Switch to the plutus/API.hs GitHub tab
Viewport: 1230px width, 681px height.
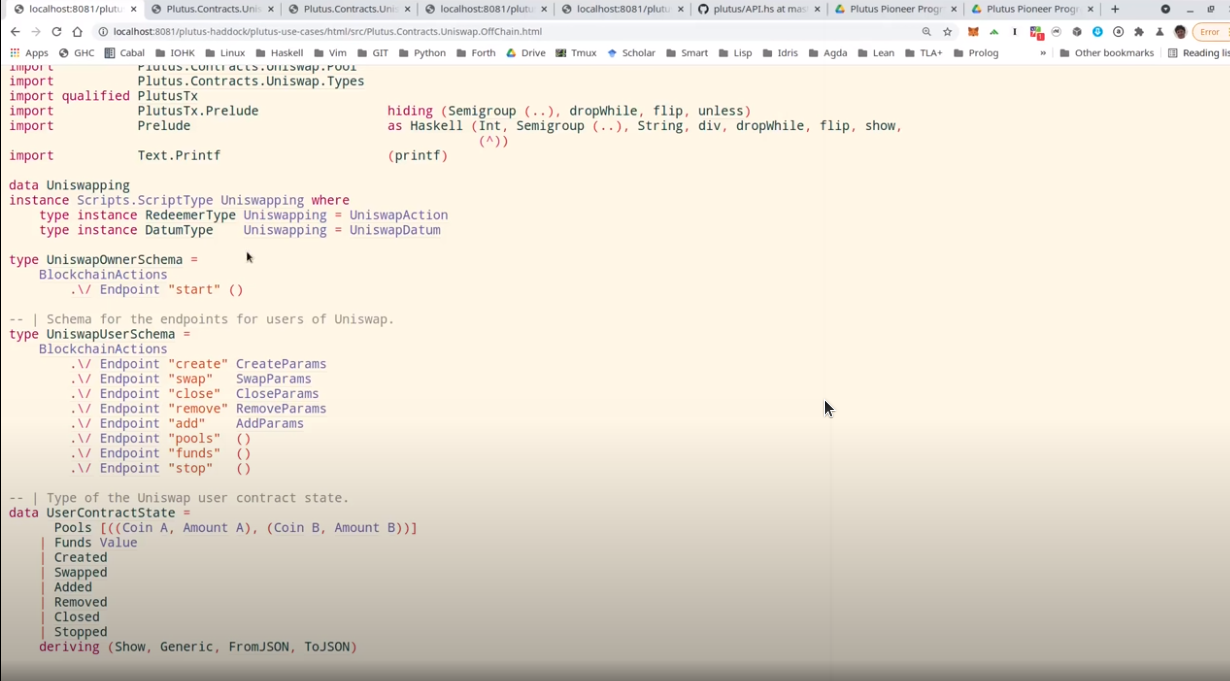point(752,9)
